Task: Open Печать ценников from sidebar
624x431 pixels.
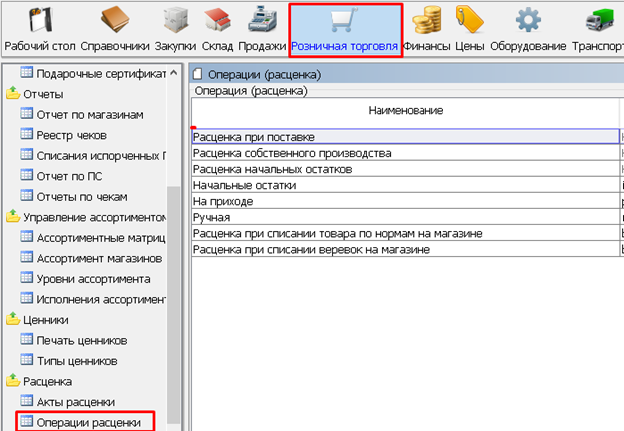Action: coord(81,340)
